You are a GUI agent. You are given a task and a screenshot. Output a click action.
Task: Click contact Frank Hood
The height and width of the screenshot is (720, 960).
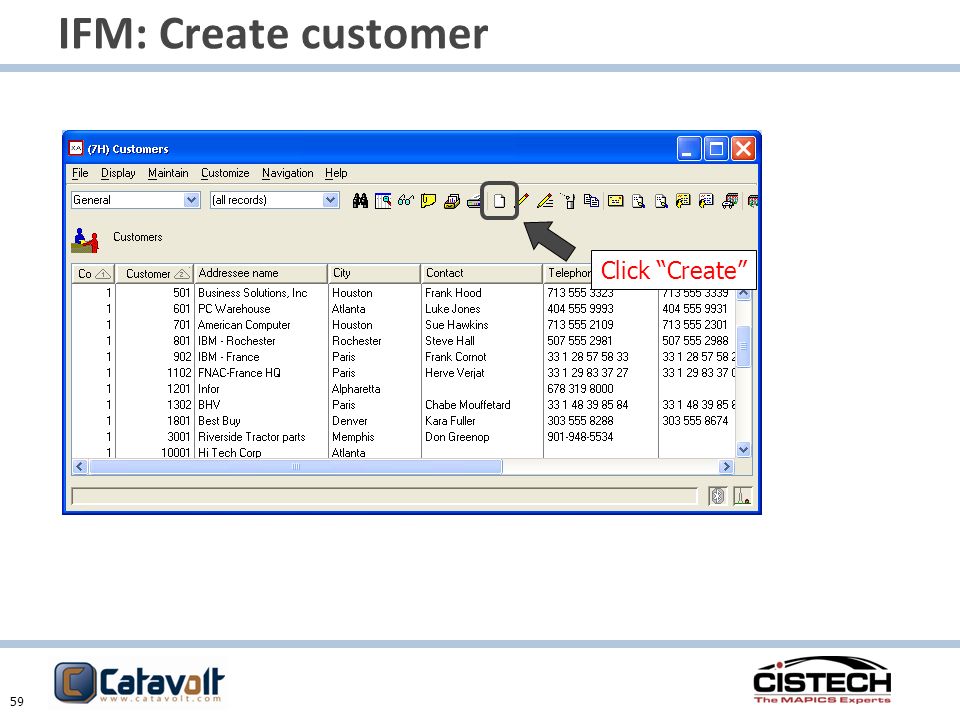click(453, 293)
